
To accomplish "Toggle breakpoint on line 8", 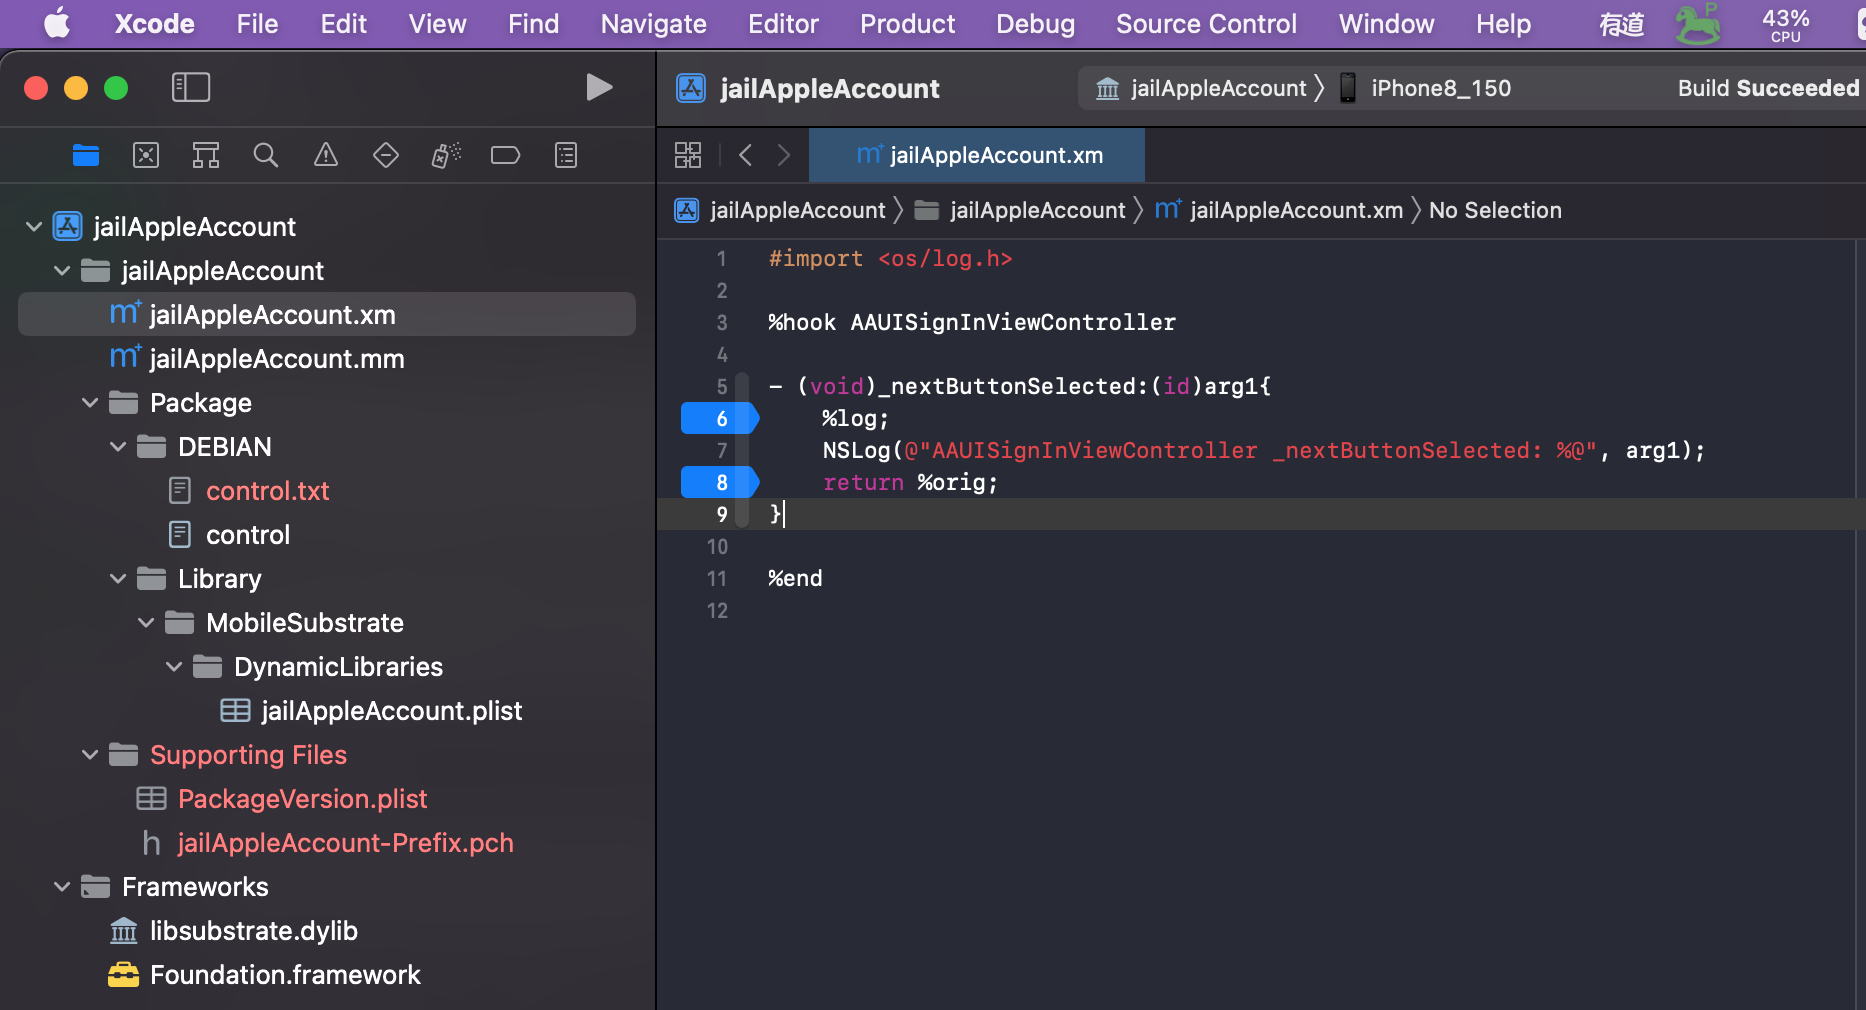I will 720,483.
